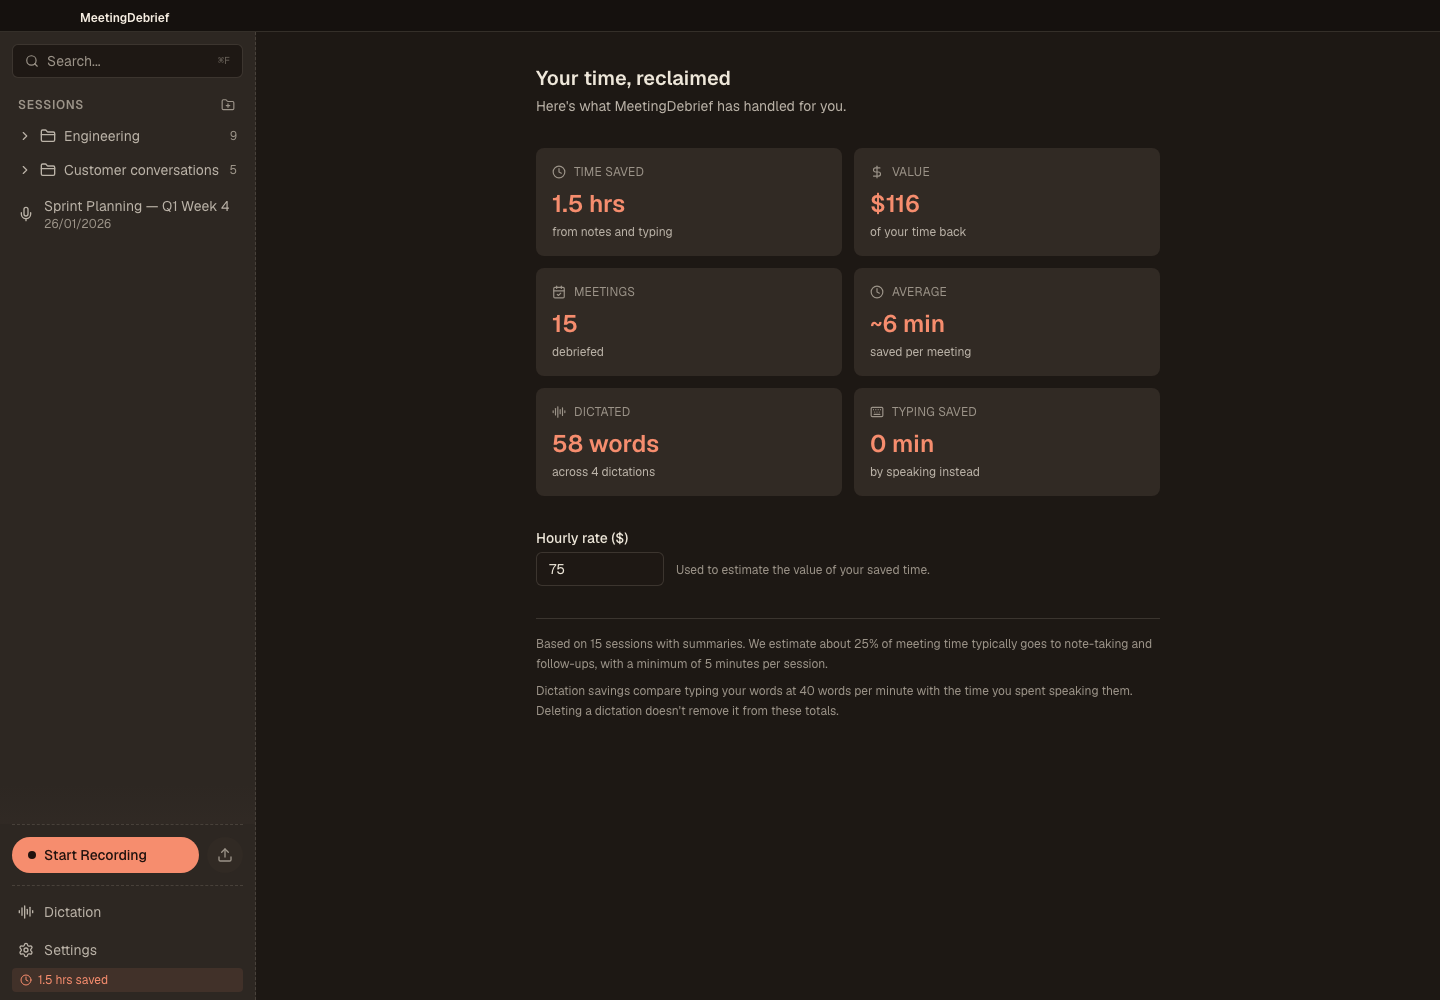
Task: Click the ~6 min average value
Action: coord(907,324)
